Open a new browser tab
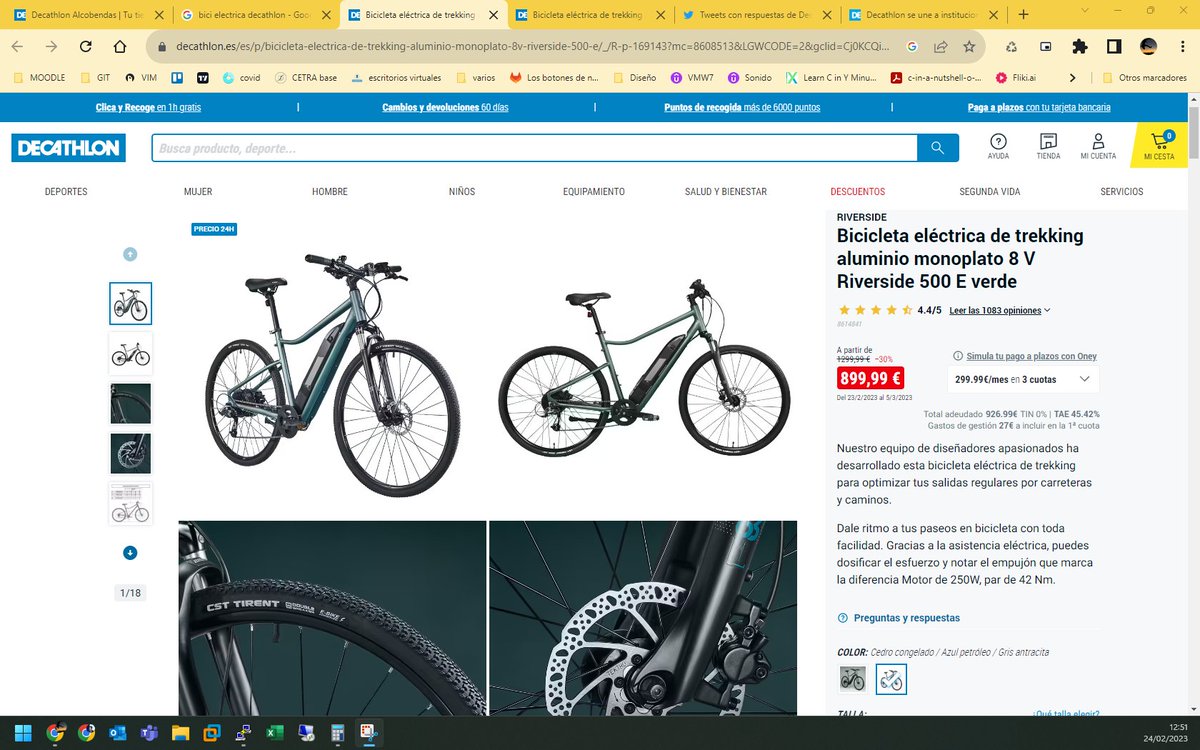The width and height of the screenshot is (1200, 750). click(x=1022, y=14)
